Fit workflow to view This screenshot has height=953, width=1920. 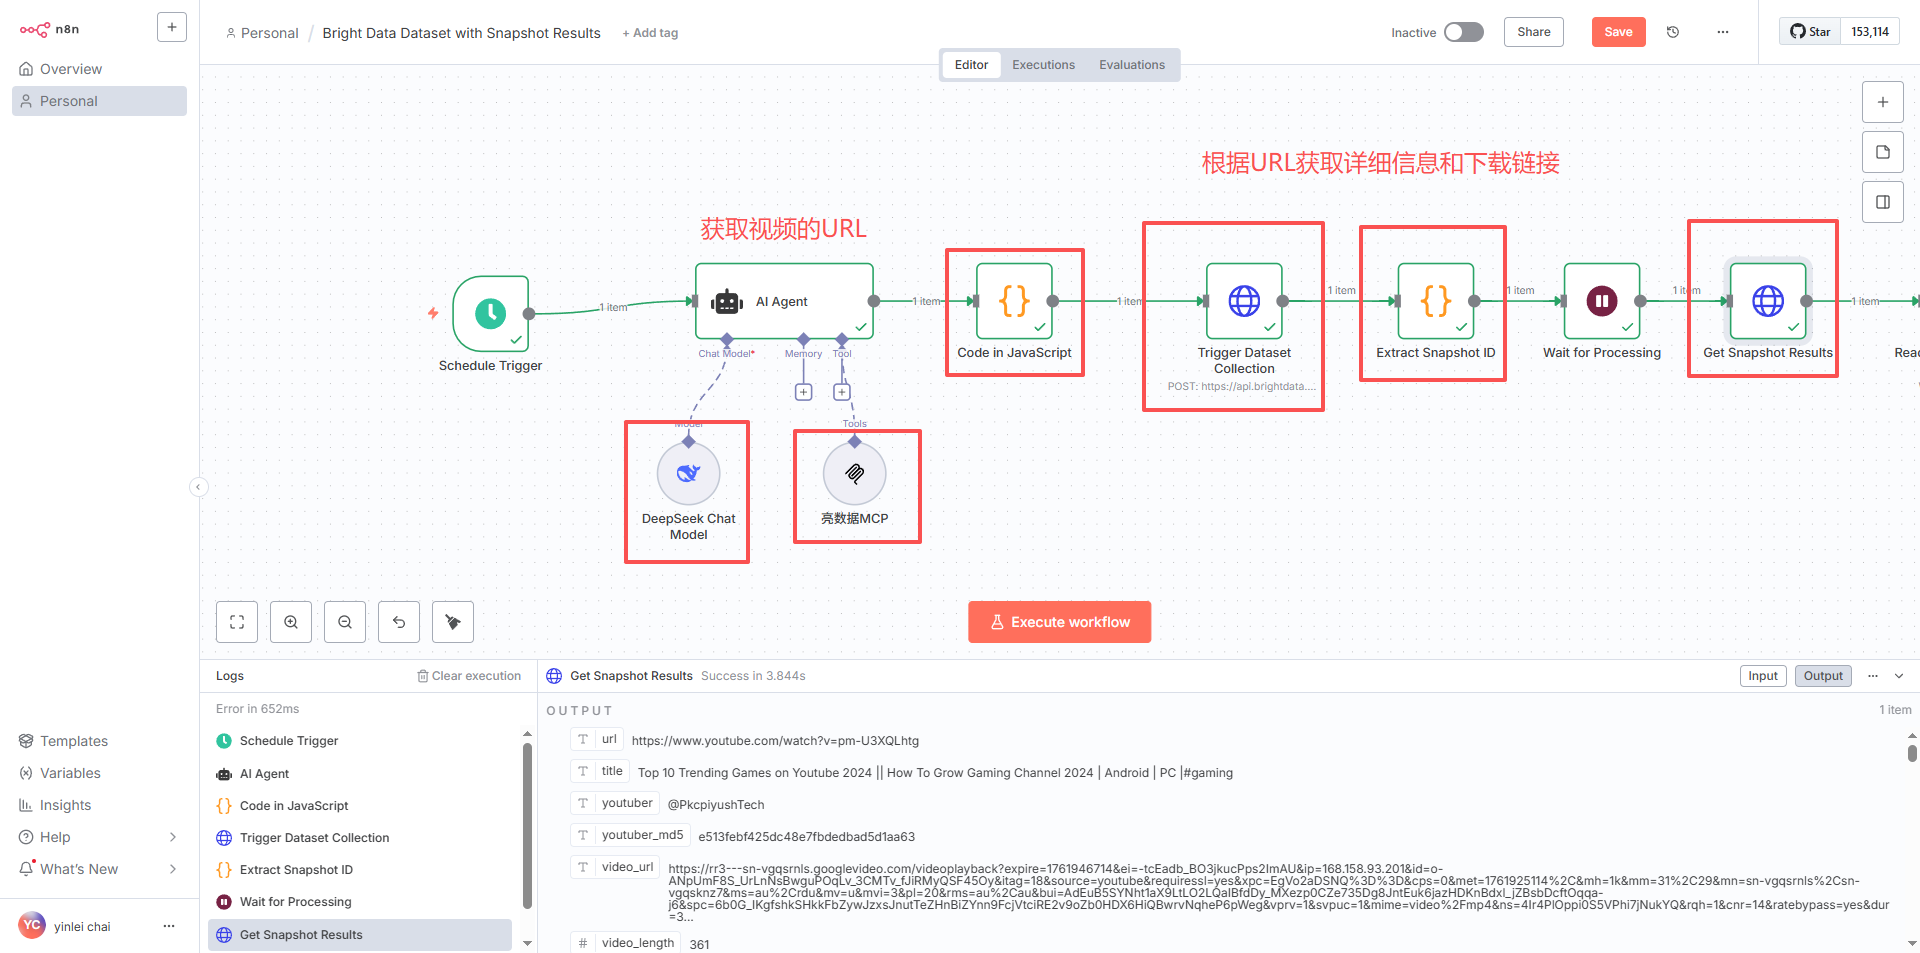tap(237, 622)
